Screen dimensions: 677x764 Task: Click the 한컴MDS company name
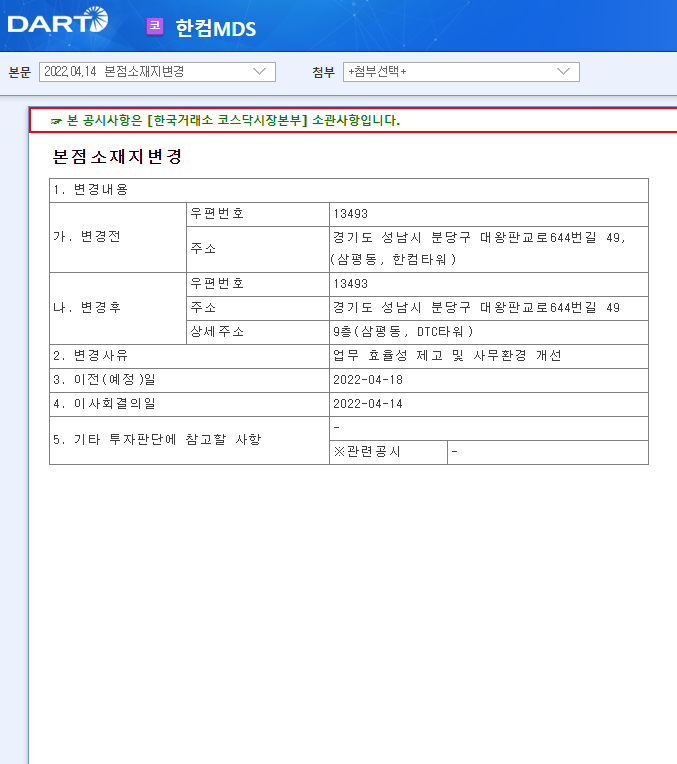[215, 28]
